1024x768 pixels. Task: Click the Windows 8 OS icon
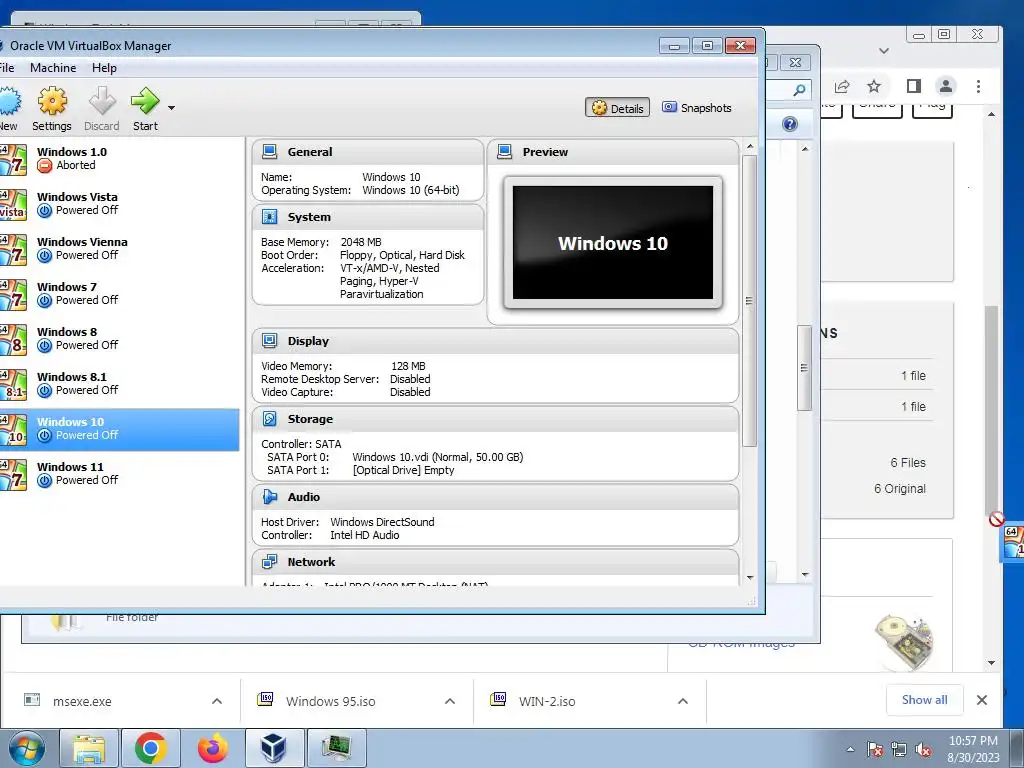tap(13, 340)
